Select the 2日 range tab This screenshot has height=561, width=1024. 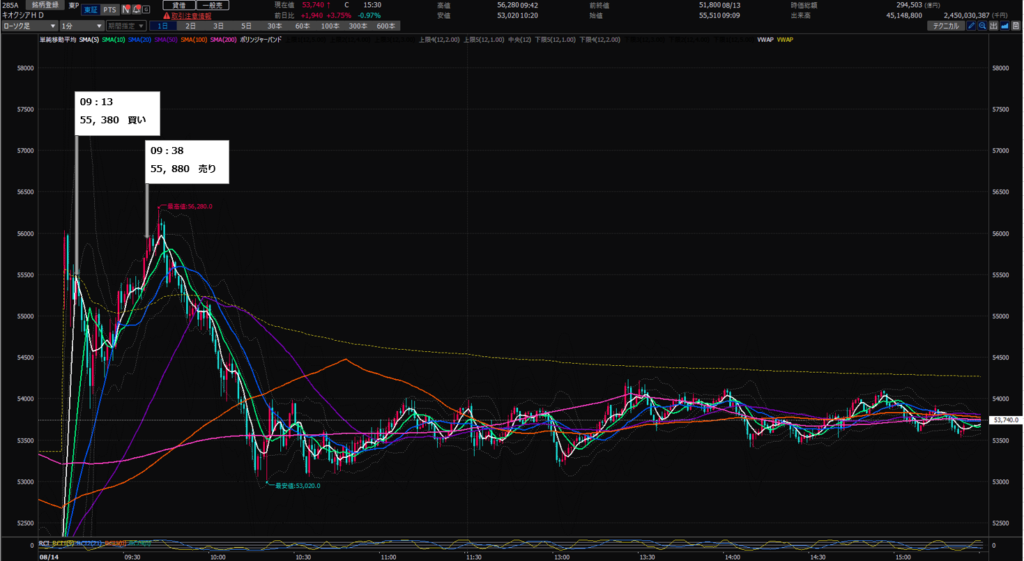pos(191,26)
